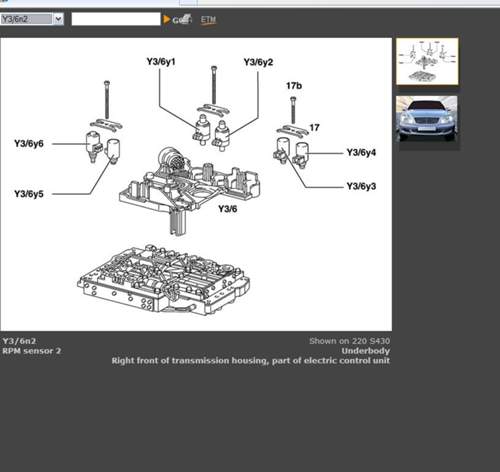Click the Go button with arrow
This screenshot has width=500, height=472.
pyautogui.click(x=177, y=19)
